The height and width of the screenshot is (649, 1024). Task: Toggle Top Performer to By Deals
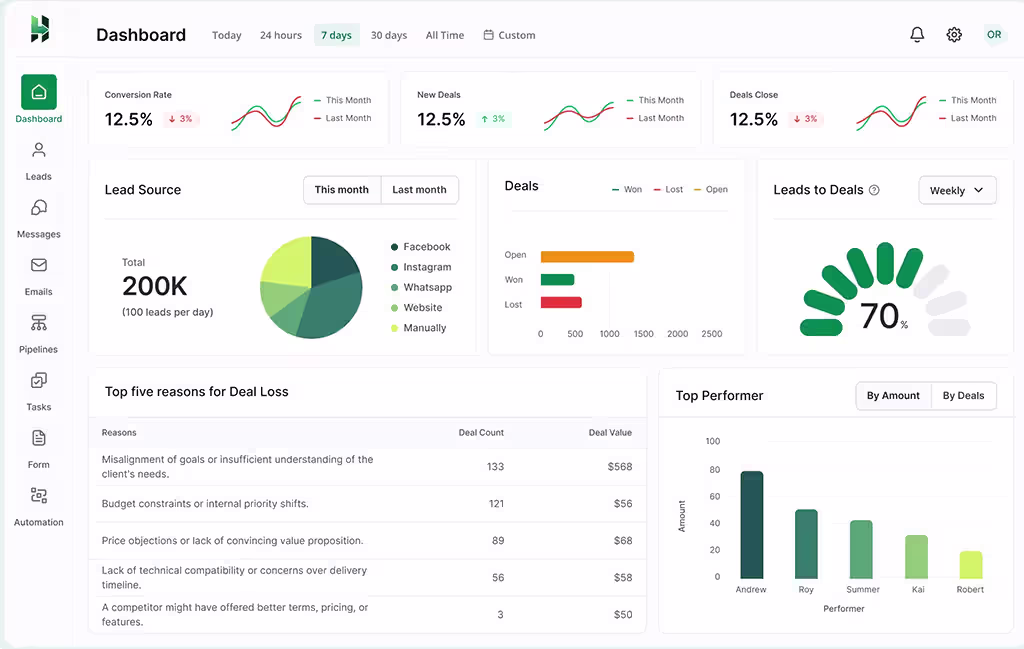point(963,395)
